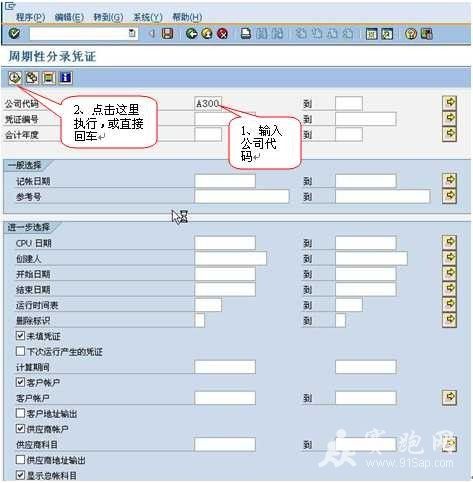Click the red Cancel icon

pyautogui.click(x=222, y=33)
